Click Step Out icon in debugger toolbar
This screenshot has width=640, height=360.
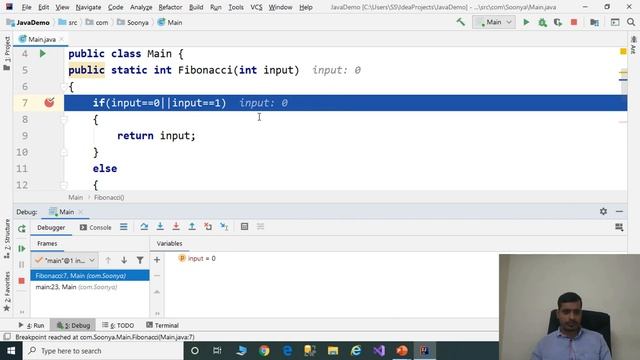[192, 227]
